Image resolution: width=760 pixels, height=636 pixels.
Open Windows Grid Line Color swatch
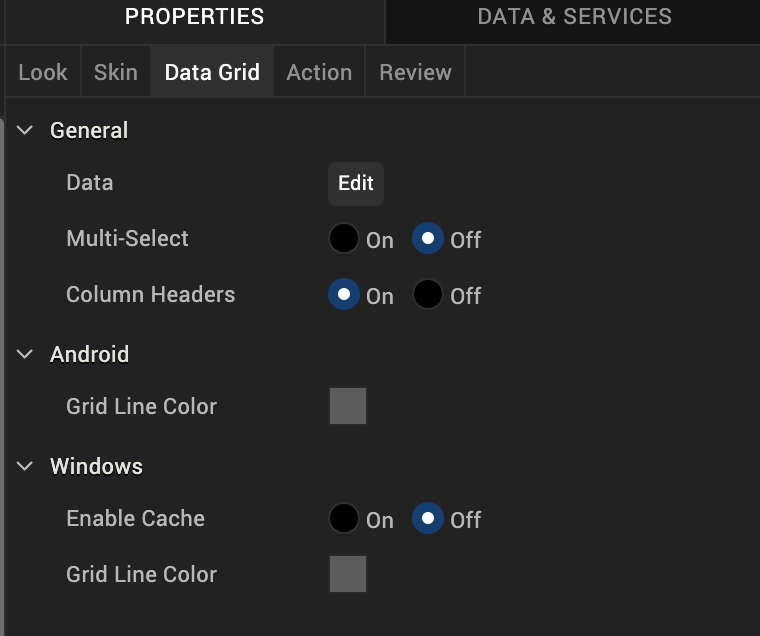pos(348,575)
